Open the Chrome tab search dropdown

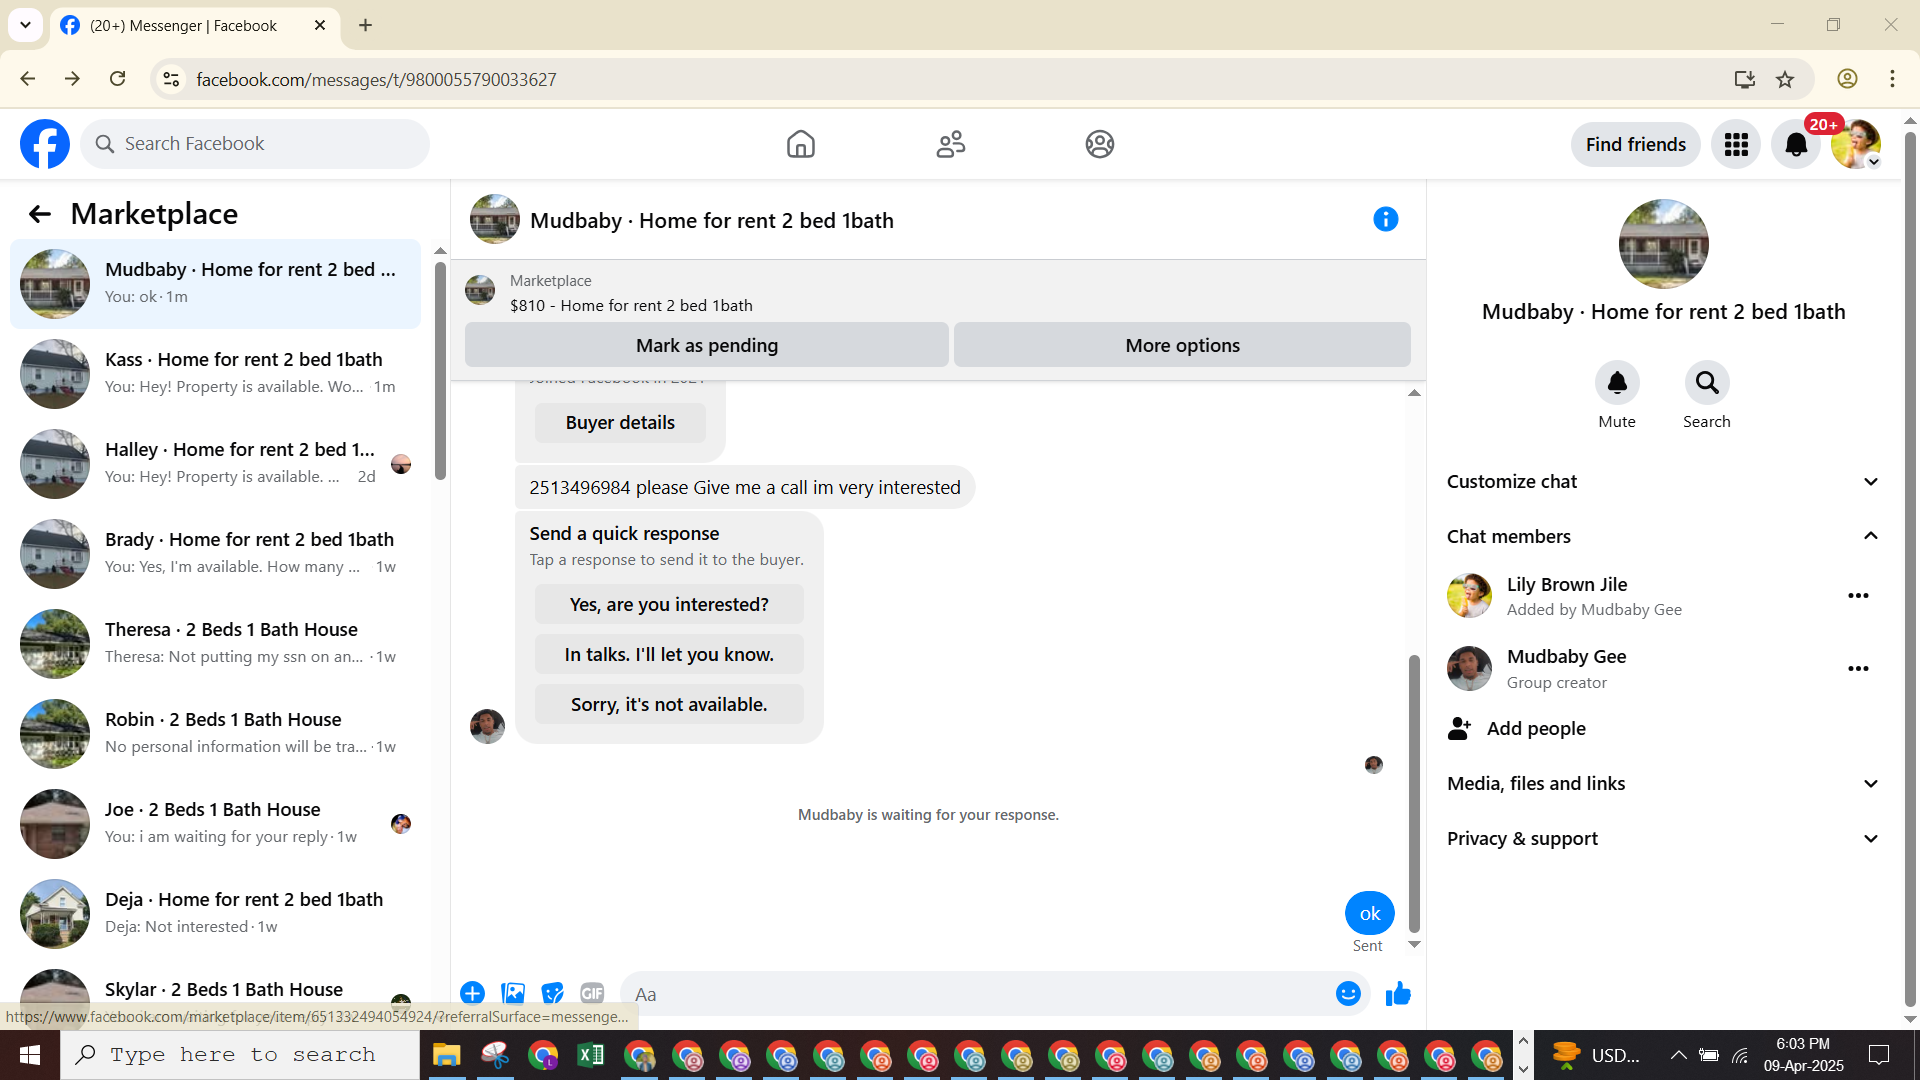tap(26, 25)
